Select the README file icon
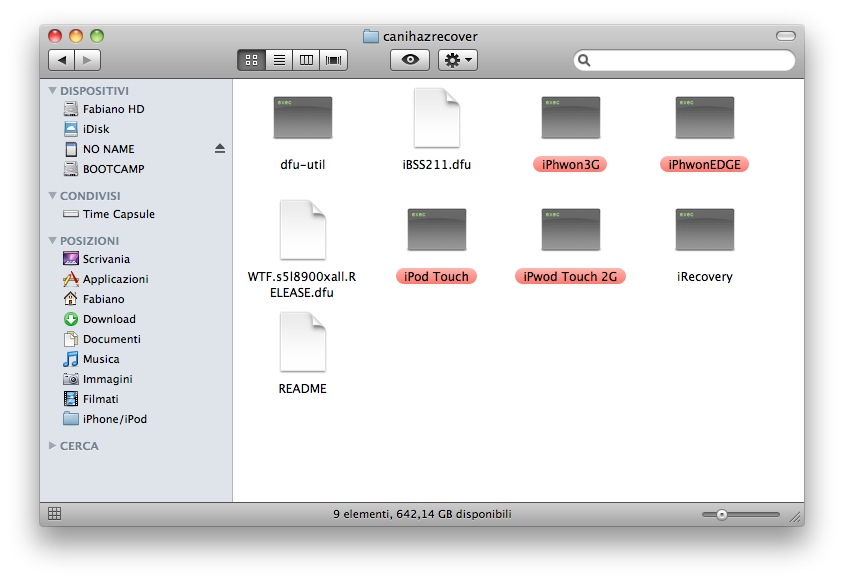 pos(303,342)
